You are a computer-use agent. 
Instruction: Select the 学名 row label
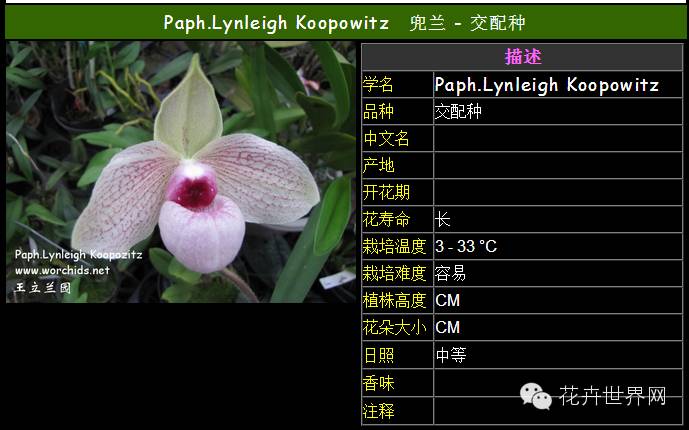tap(379, 85)
